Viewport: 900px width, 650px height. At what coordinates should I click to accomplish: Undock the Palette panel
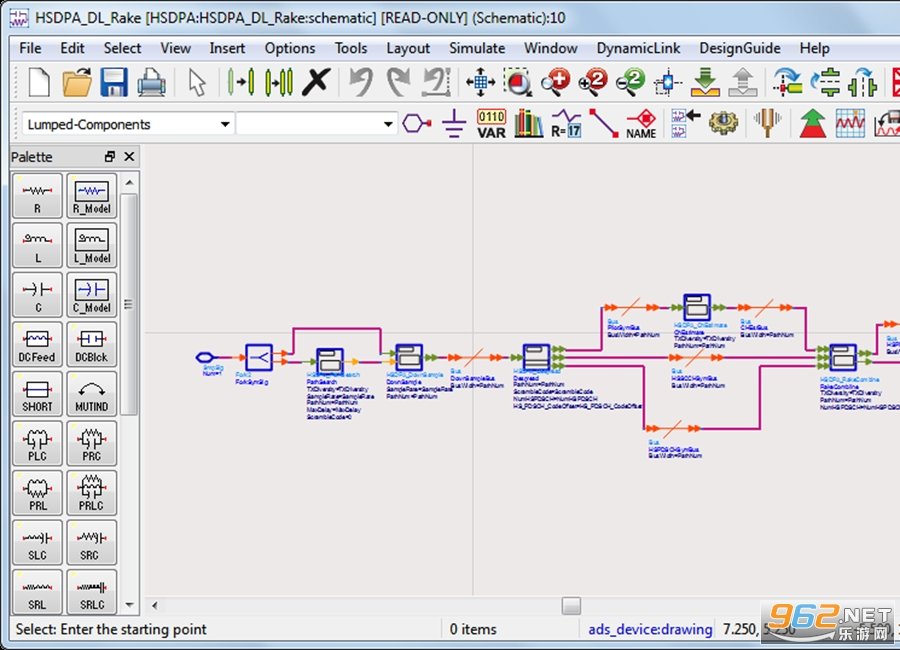click(x=110, y=156)
